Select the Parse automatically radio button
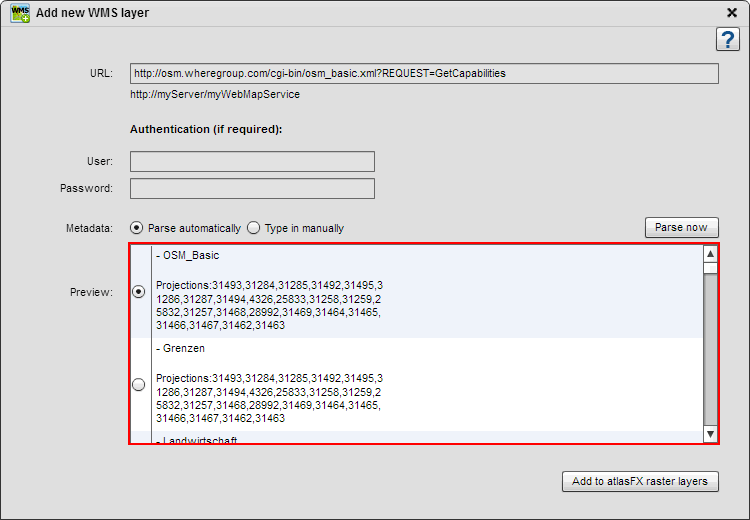 pyautogui.click(x=136, y=228)
